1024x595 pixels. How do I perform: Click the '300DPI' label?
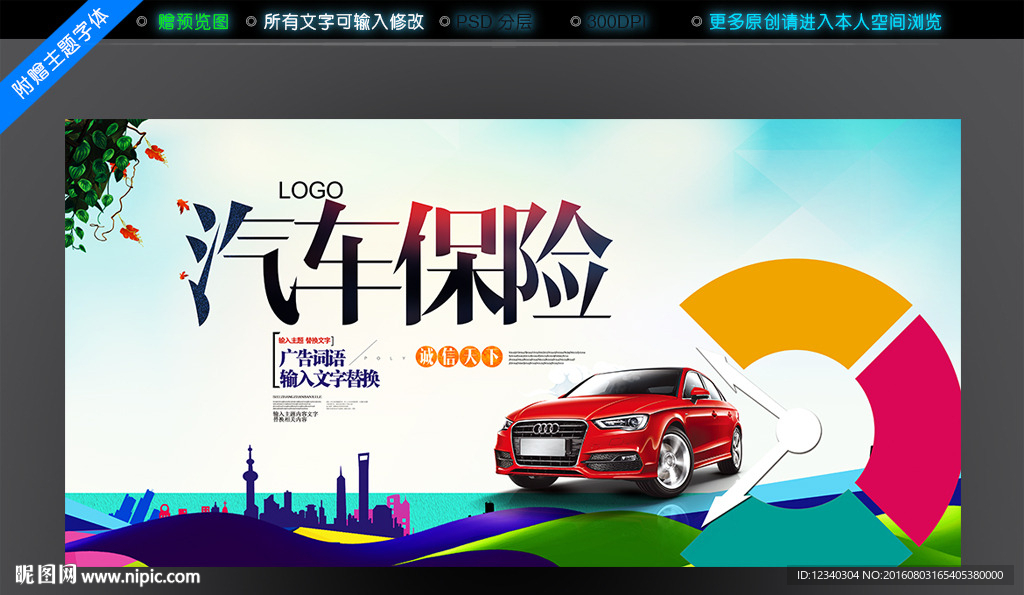click(617, 22)
